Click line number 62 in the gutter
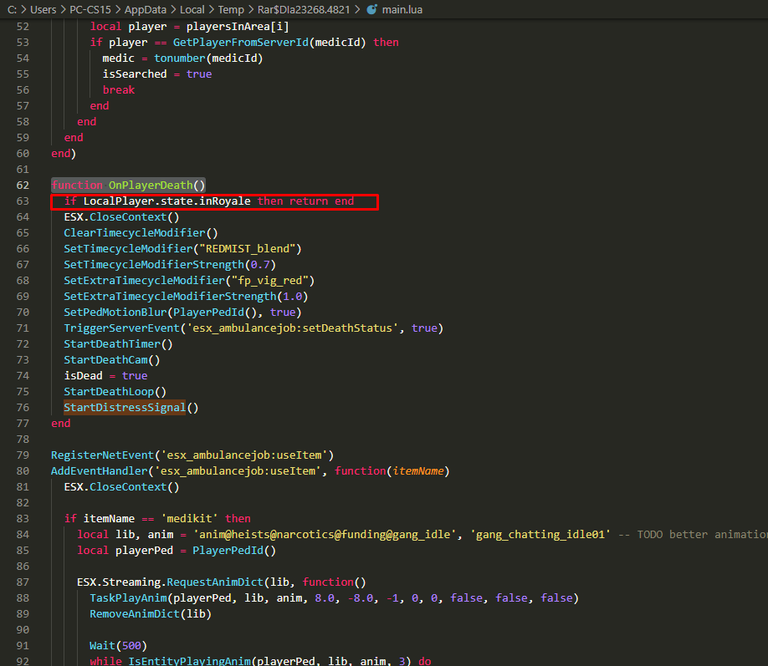Image resolution: width=768 pixels, height=666 pixels. pos(23,185)
